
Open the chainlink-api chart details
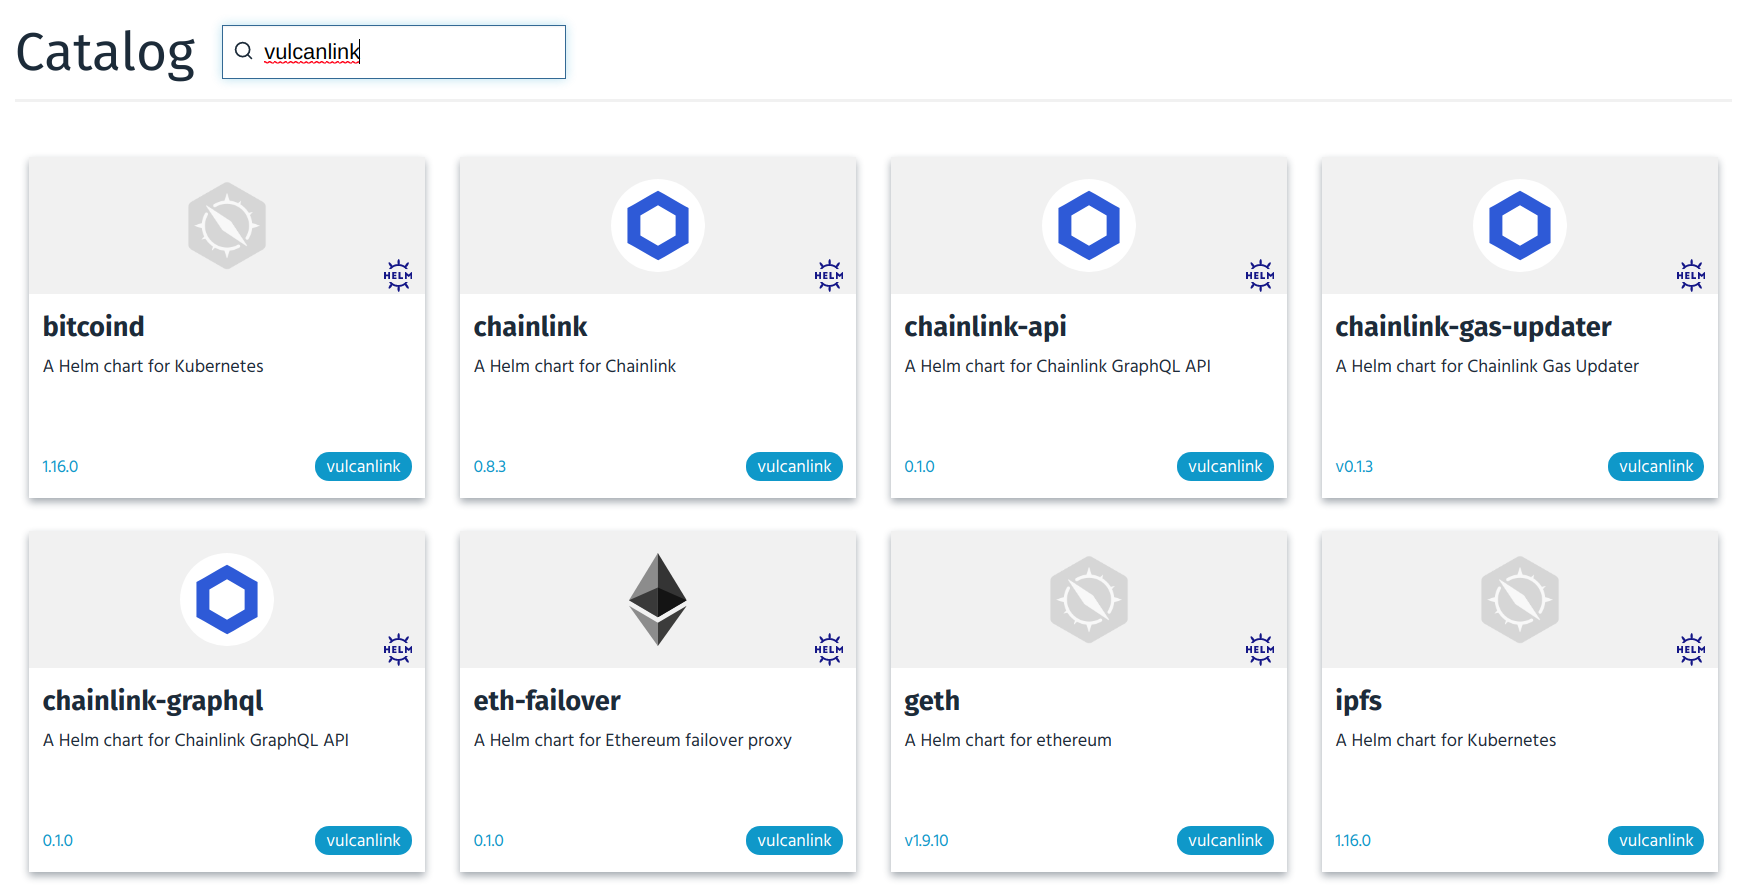click(985, 326)
